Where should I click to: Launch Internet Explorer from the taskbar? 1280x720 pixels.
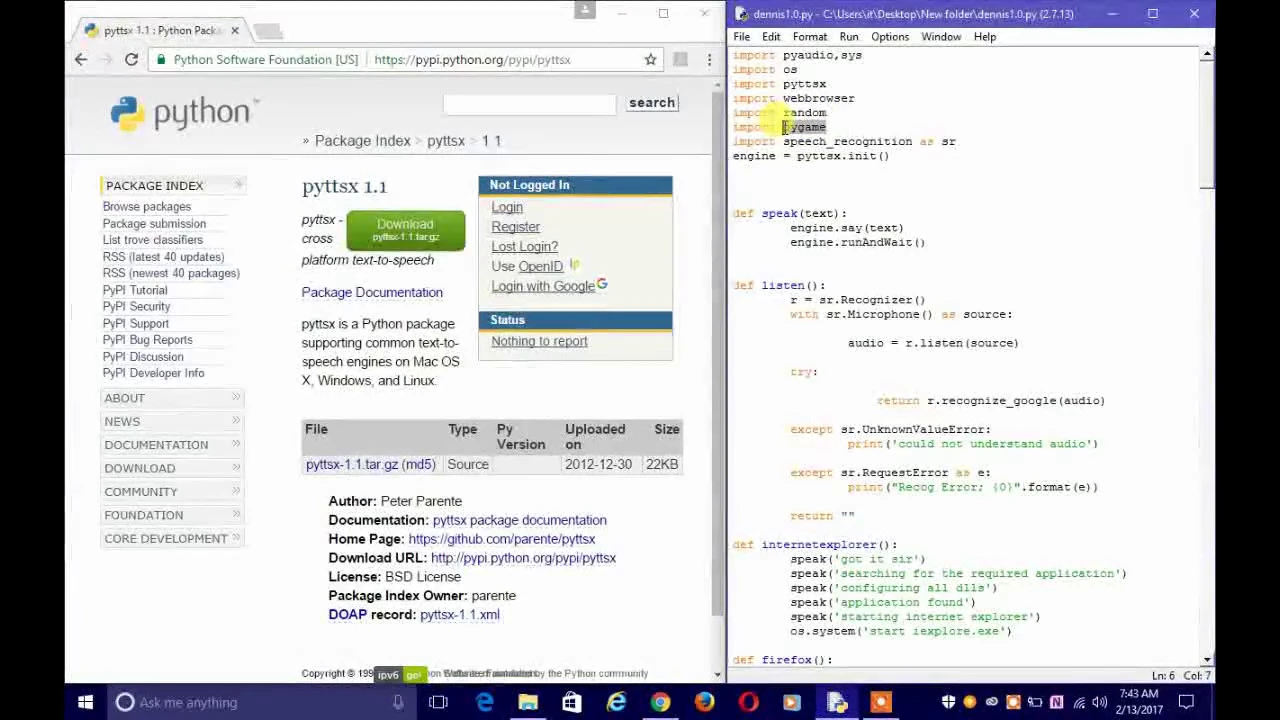pyautogui.click(x=616, y=702)
